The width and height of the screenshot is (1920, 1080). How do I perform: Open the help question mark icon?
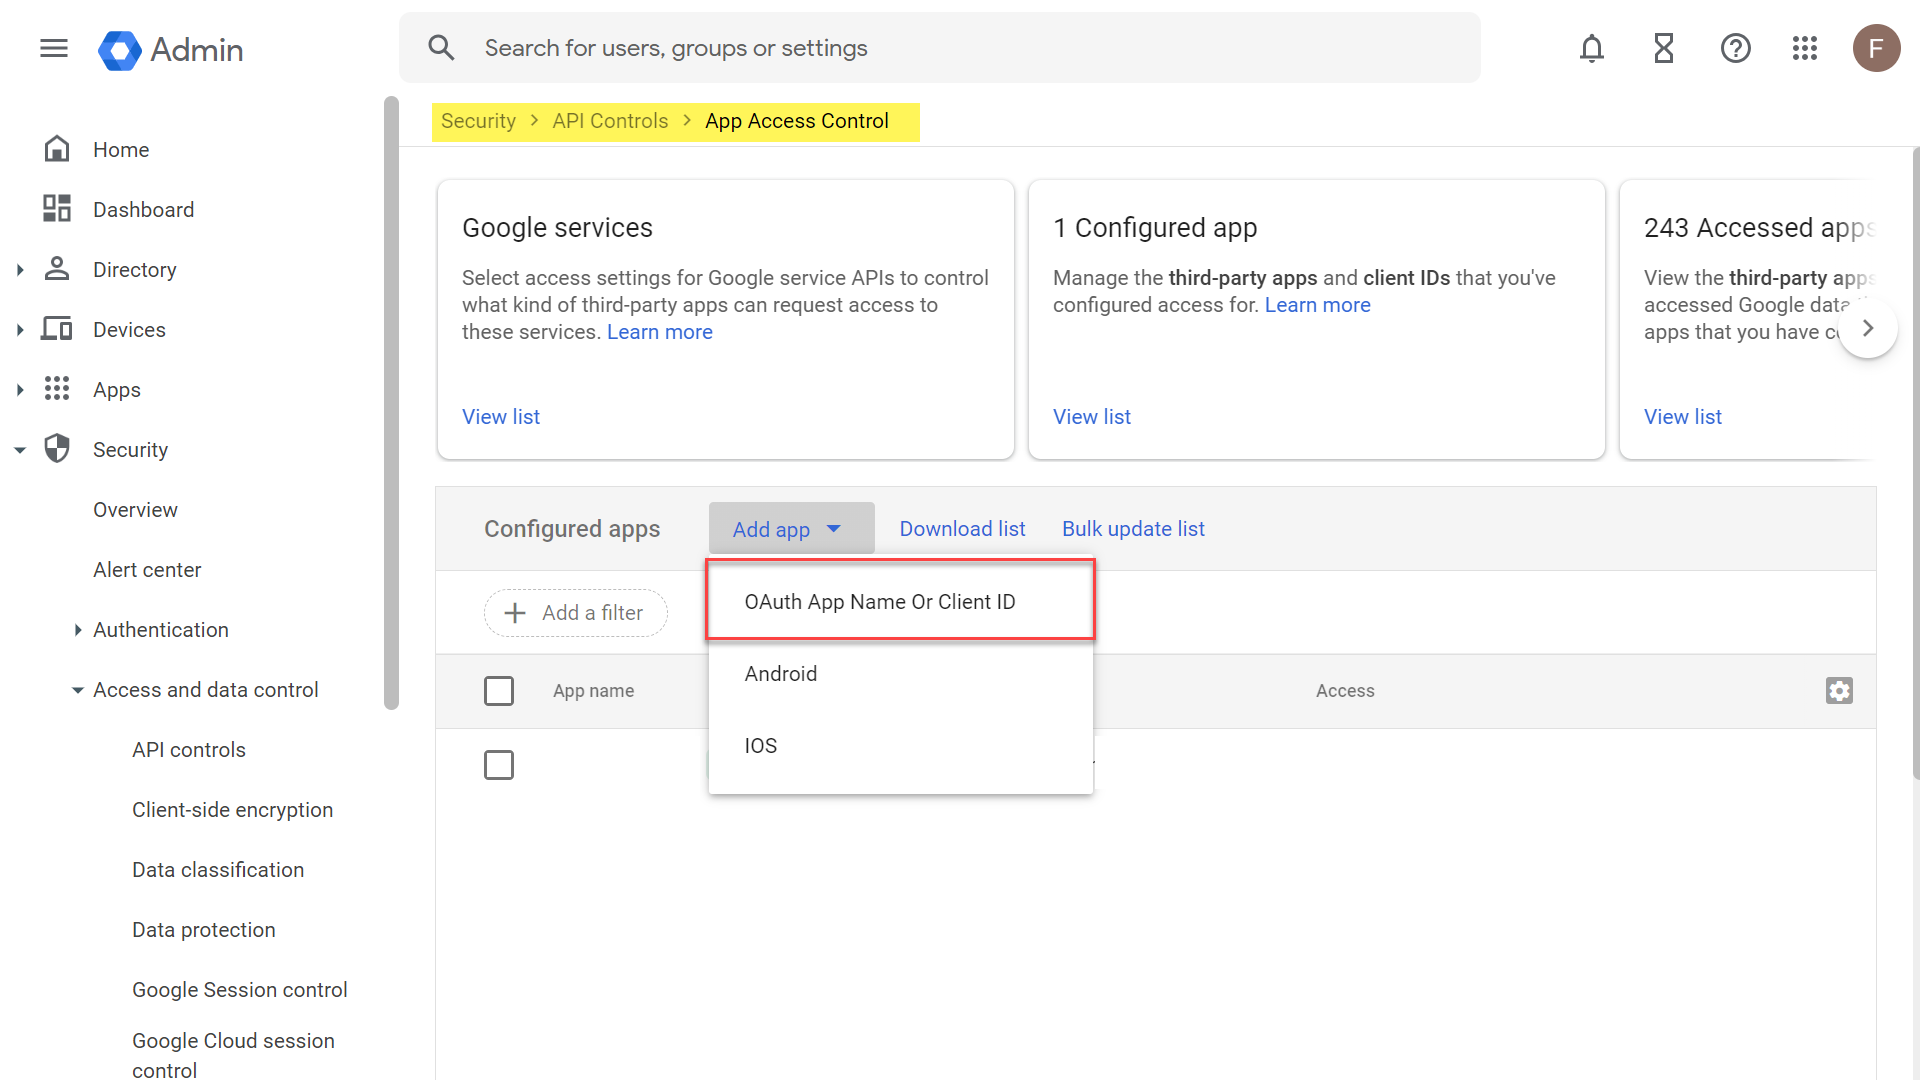click(1736, 48)
